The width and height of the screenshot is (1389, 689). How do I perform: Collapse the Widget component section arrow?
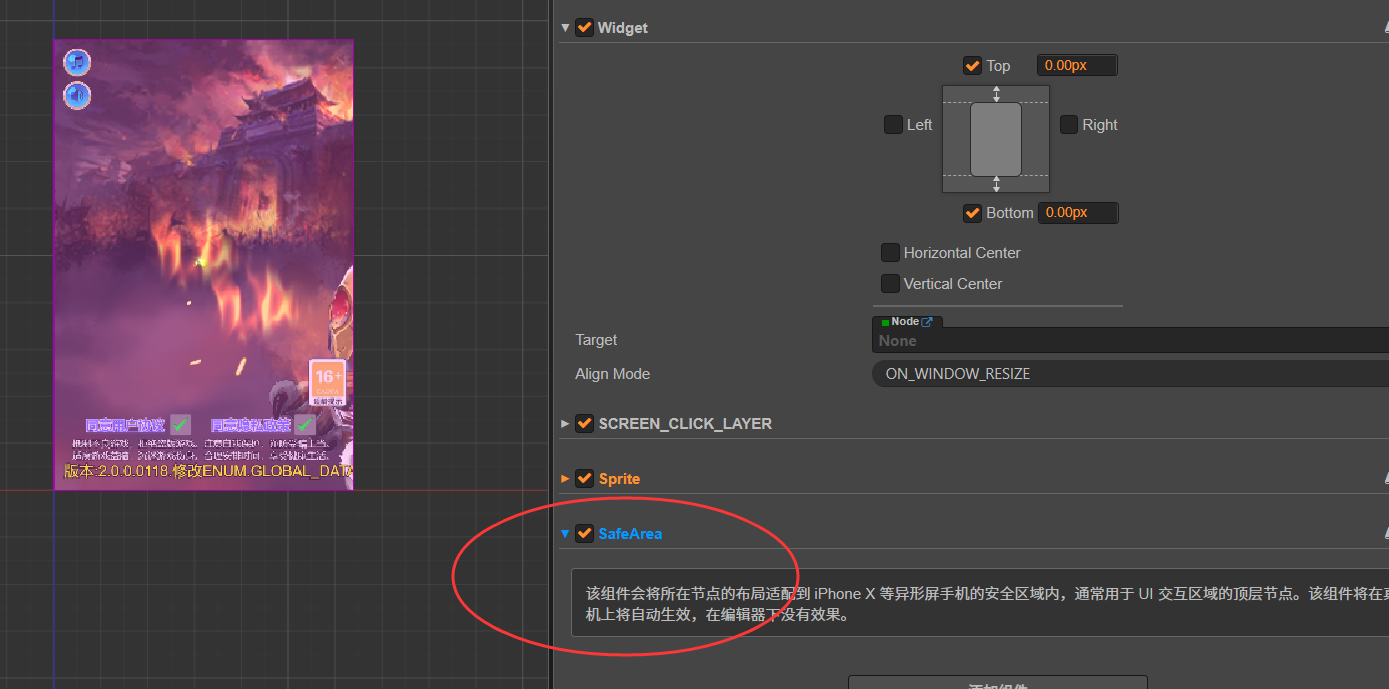pyautogui.click(x=566, y=28)
